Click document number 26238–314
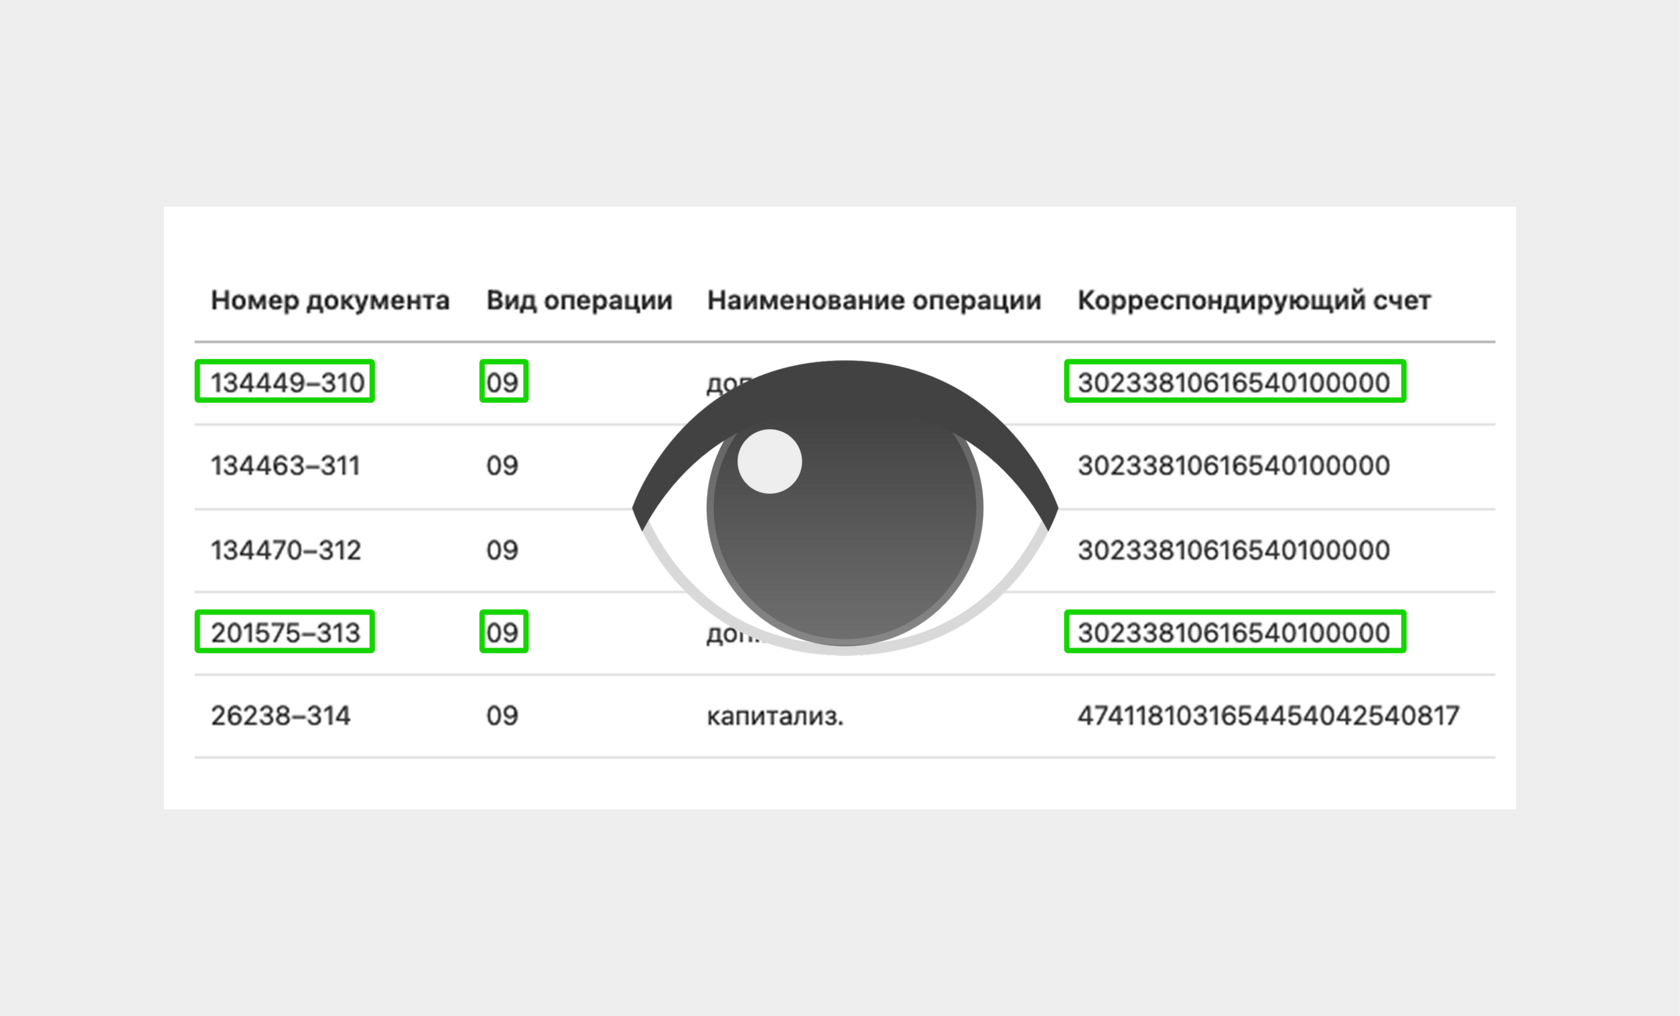 coord(280,716)
